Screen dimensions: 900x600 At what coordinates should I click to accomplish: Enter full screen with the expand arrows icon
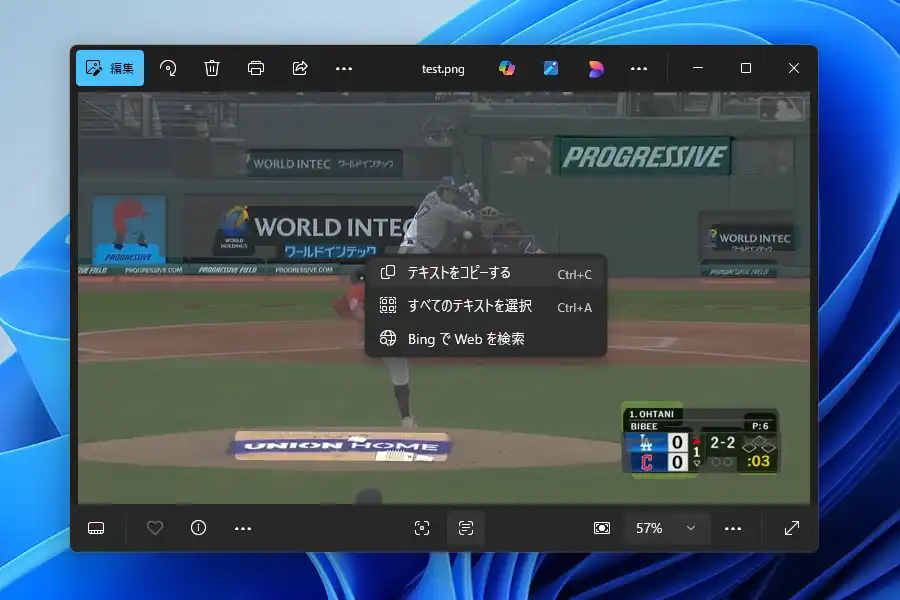pos(792,528)
